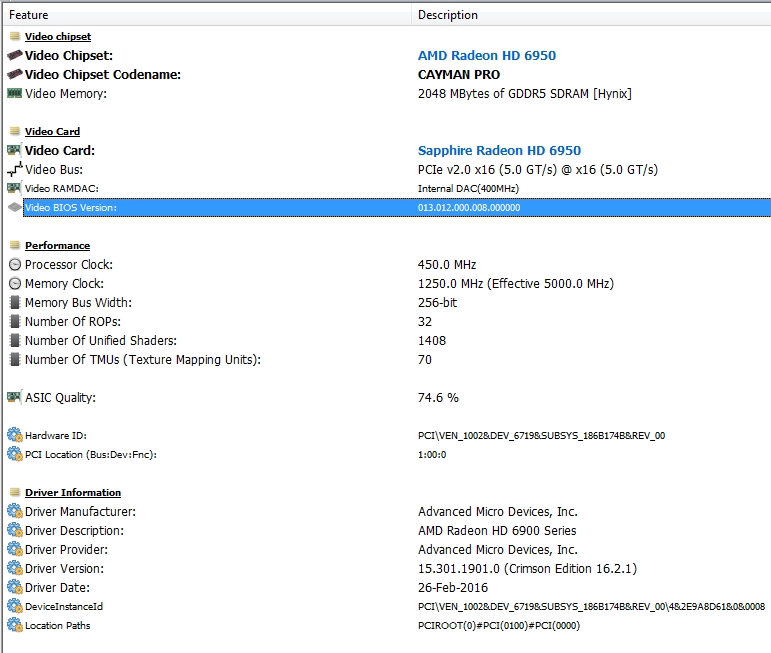Click the Video Chipset row chip icon
The height and width of the screenshot is (653, 771).
tap(15, 55)
